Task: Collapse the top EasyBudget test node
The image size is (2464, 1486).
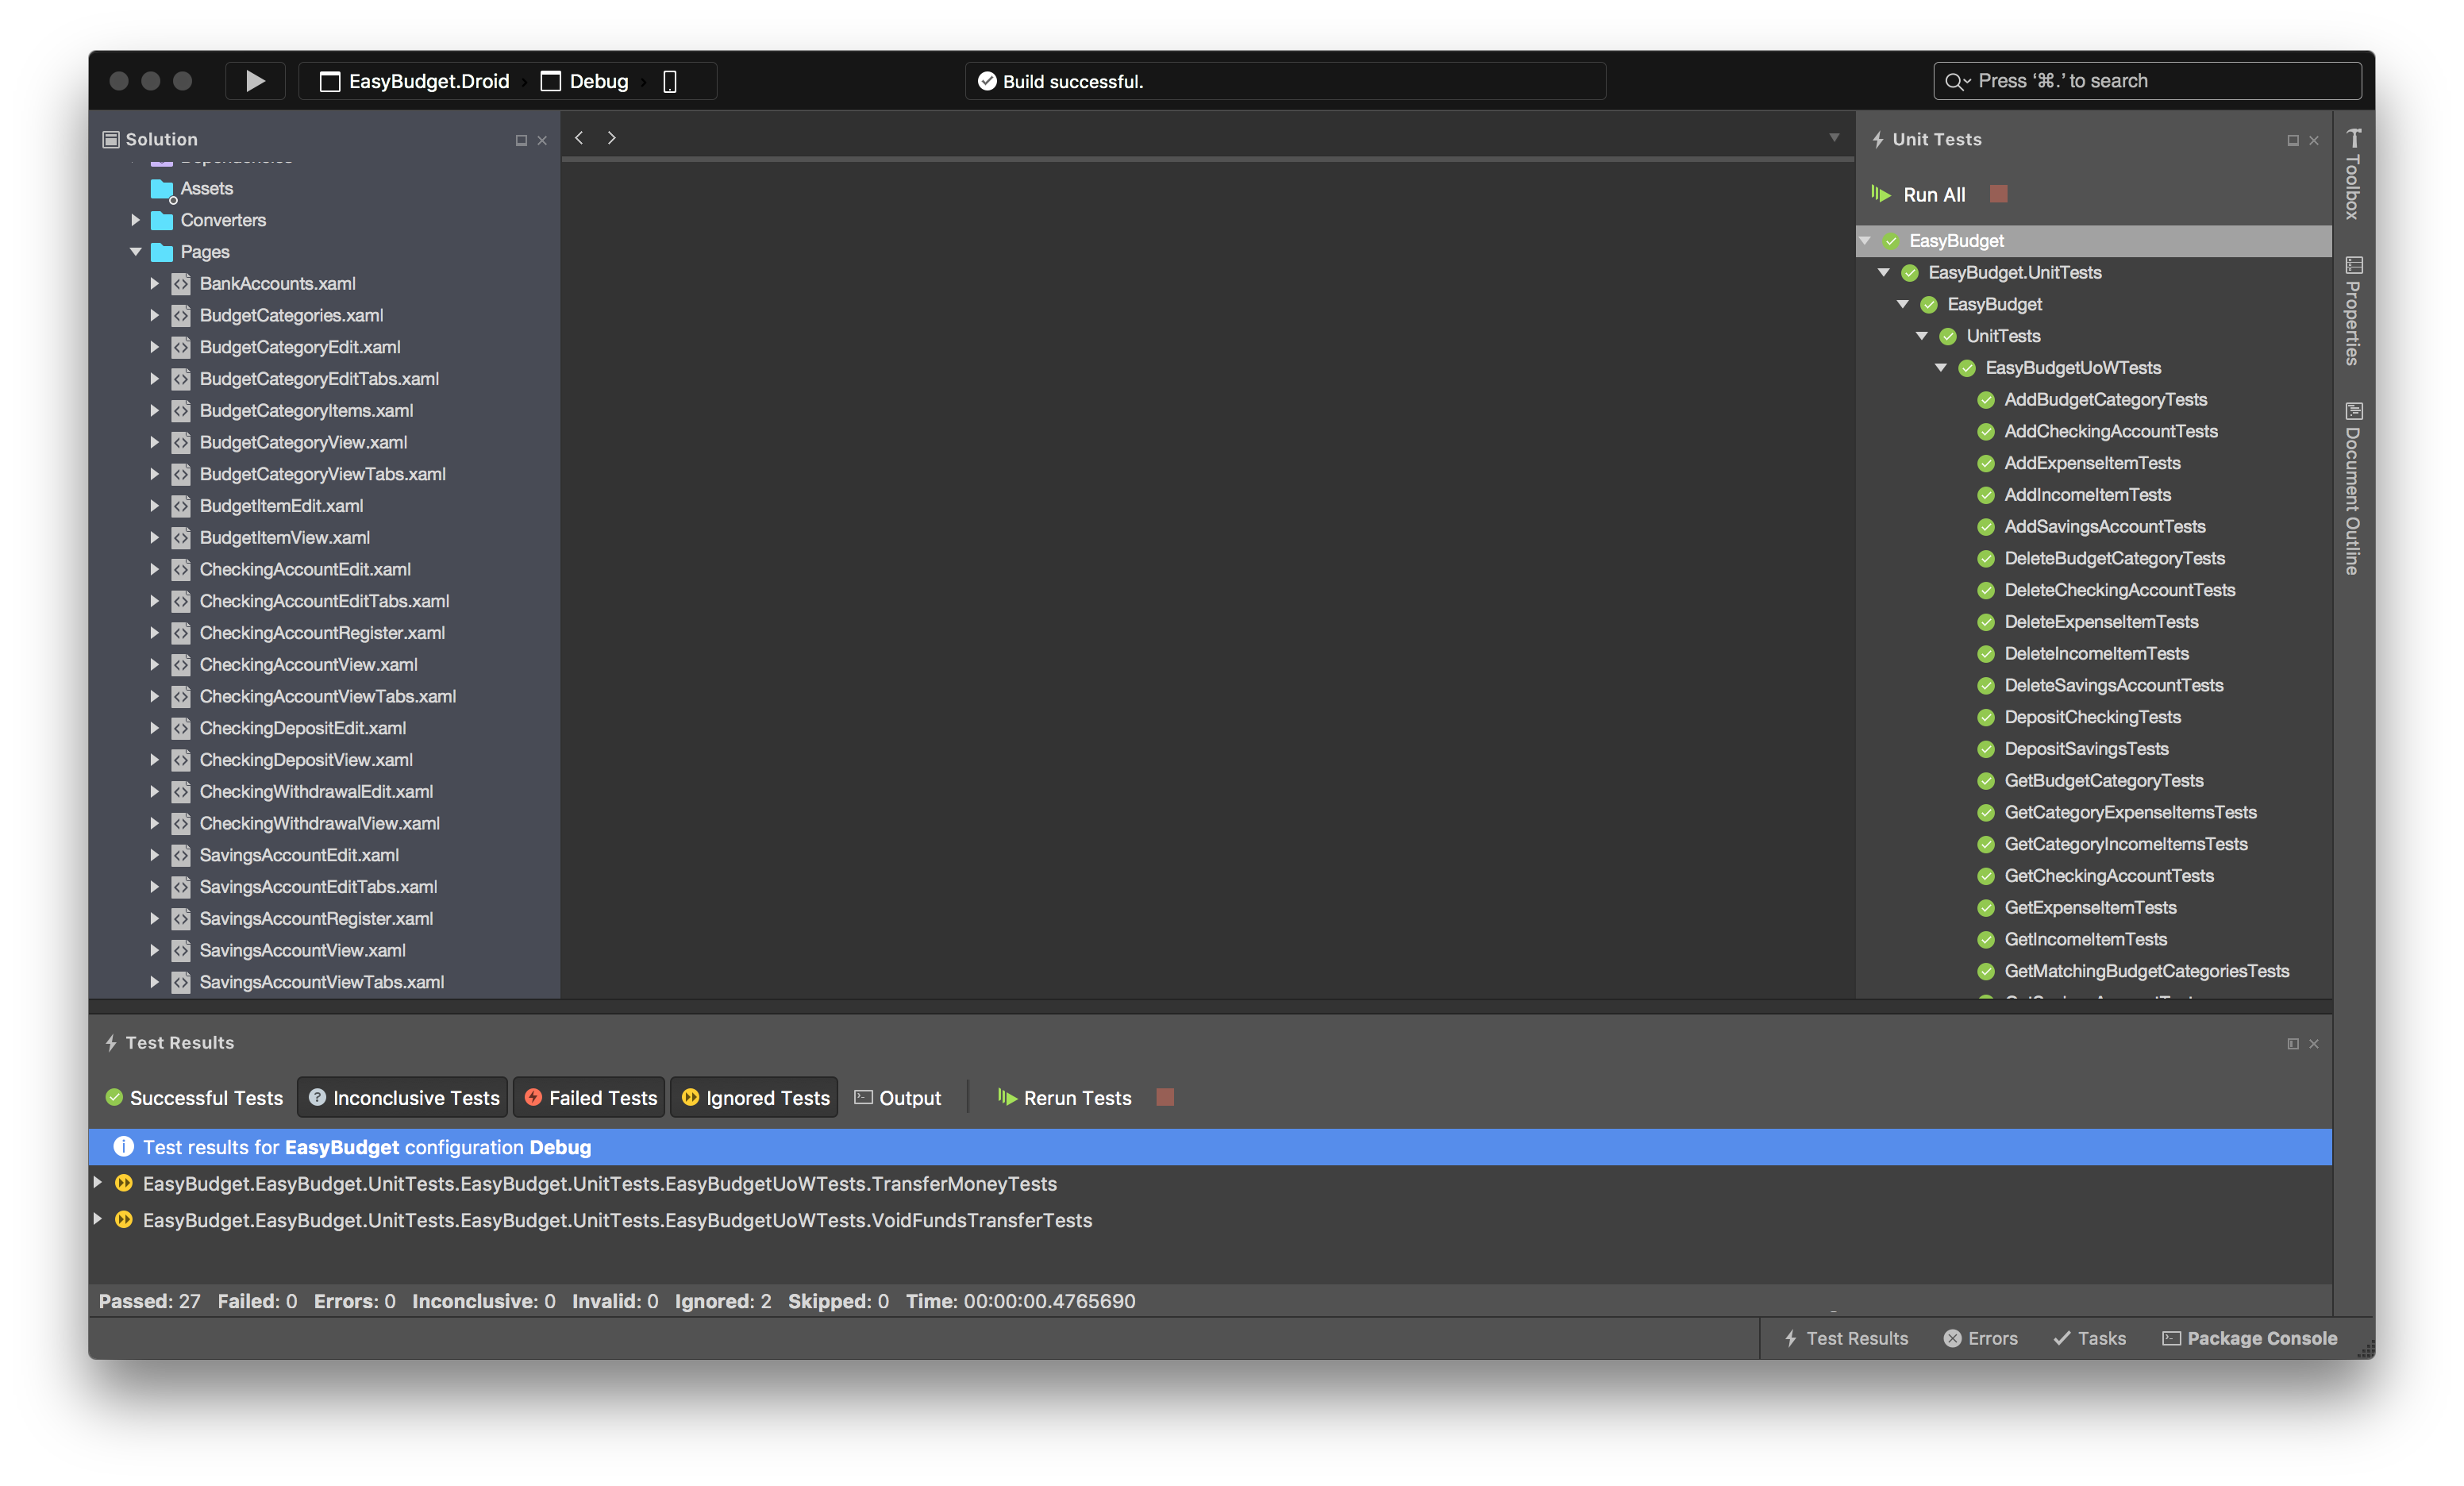Action: [x=1865, y=241]
